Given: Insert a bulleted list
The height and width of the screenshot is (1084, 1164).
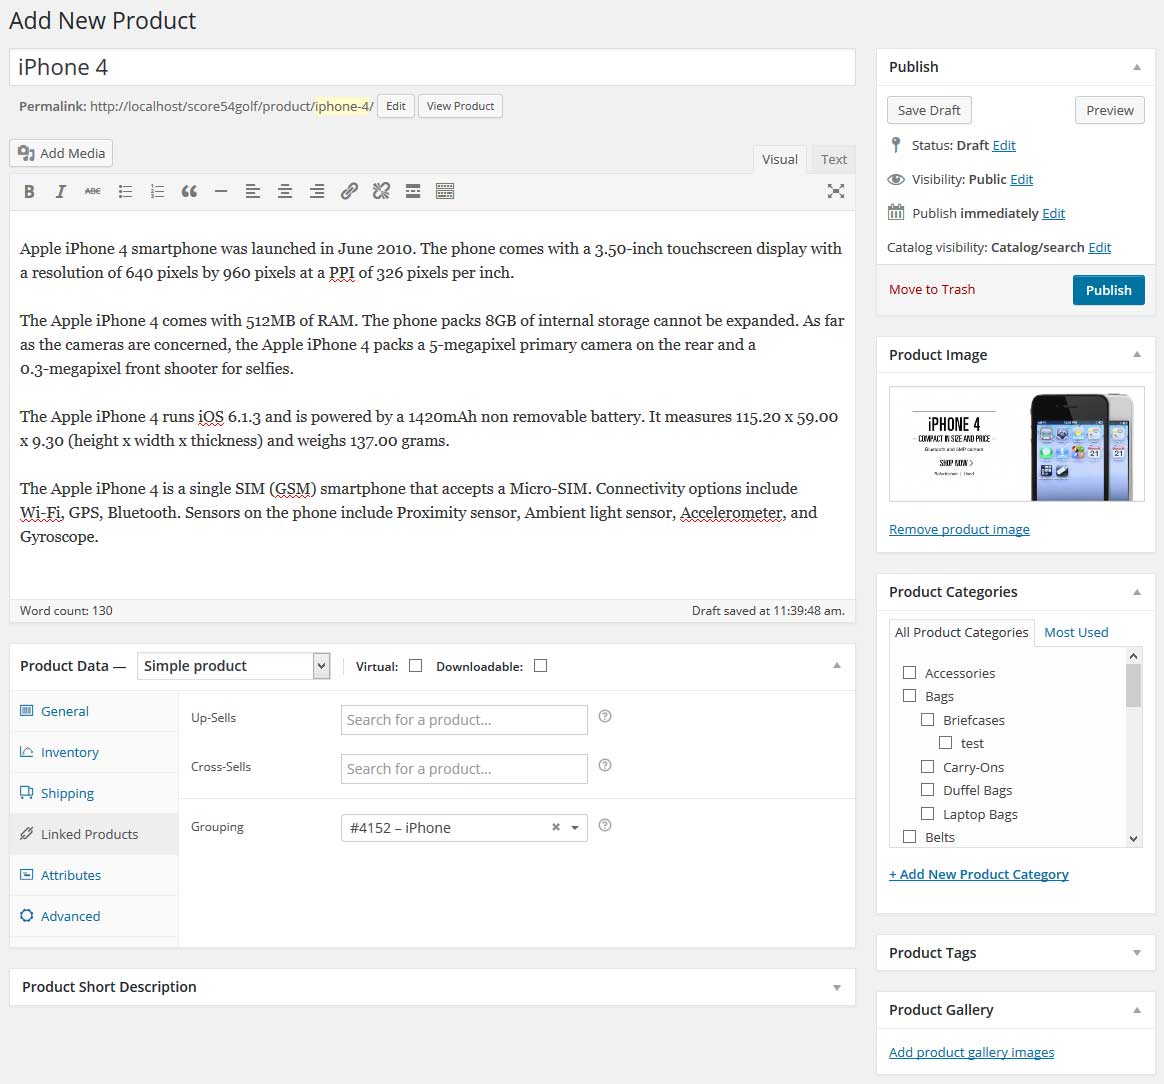Looking at the screenshot, I should 125,190.
